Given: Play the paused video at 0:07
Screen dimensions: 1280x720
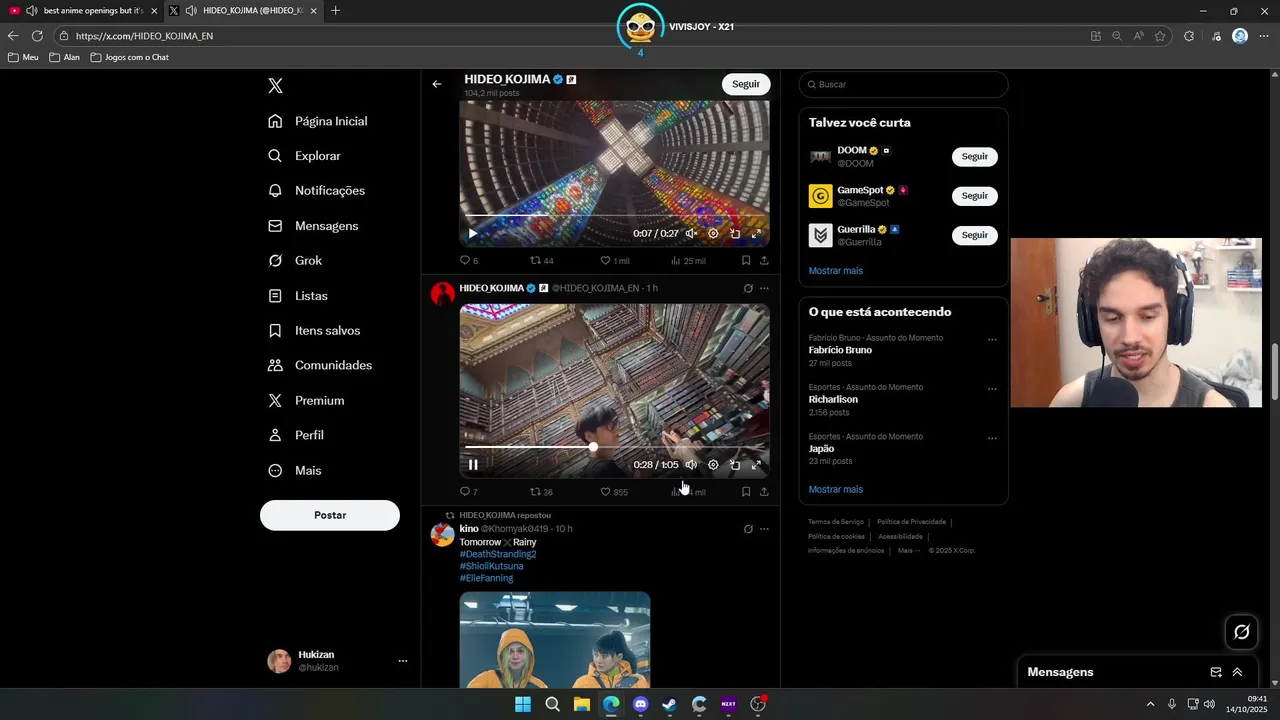Looking at the screenshot, I should click(x=473, y=233).
